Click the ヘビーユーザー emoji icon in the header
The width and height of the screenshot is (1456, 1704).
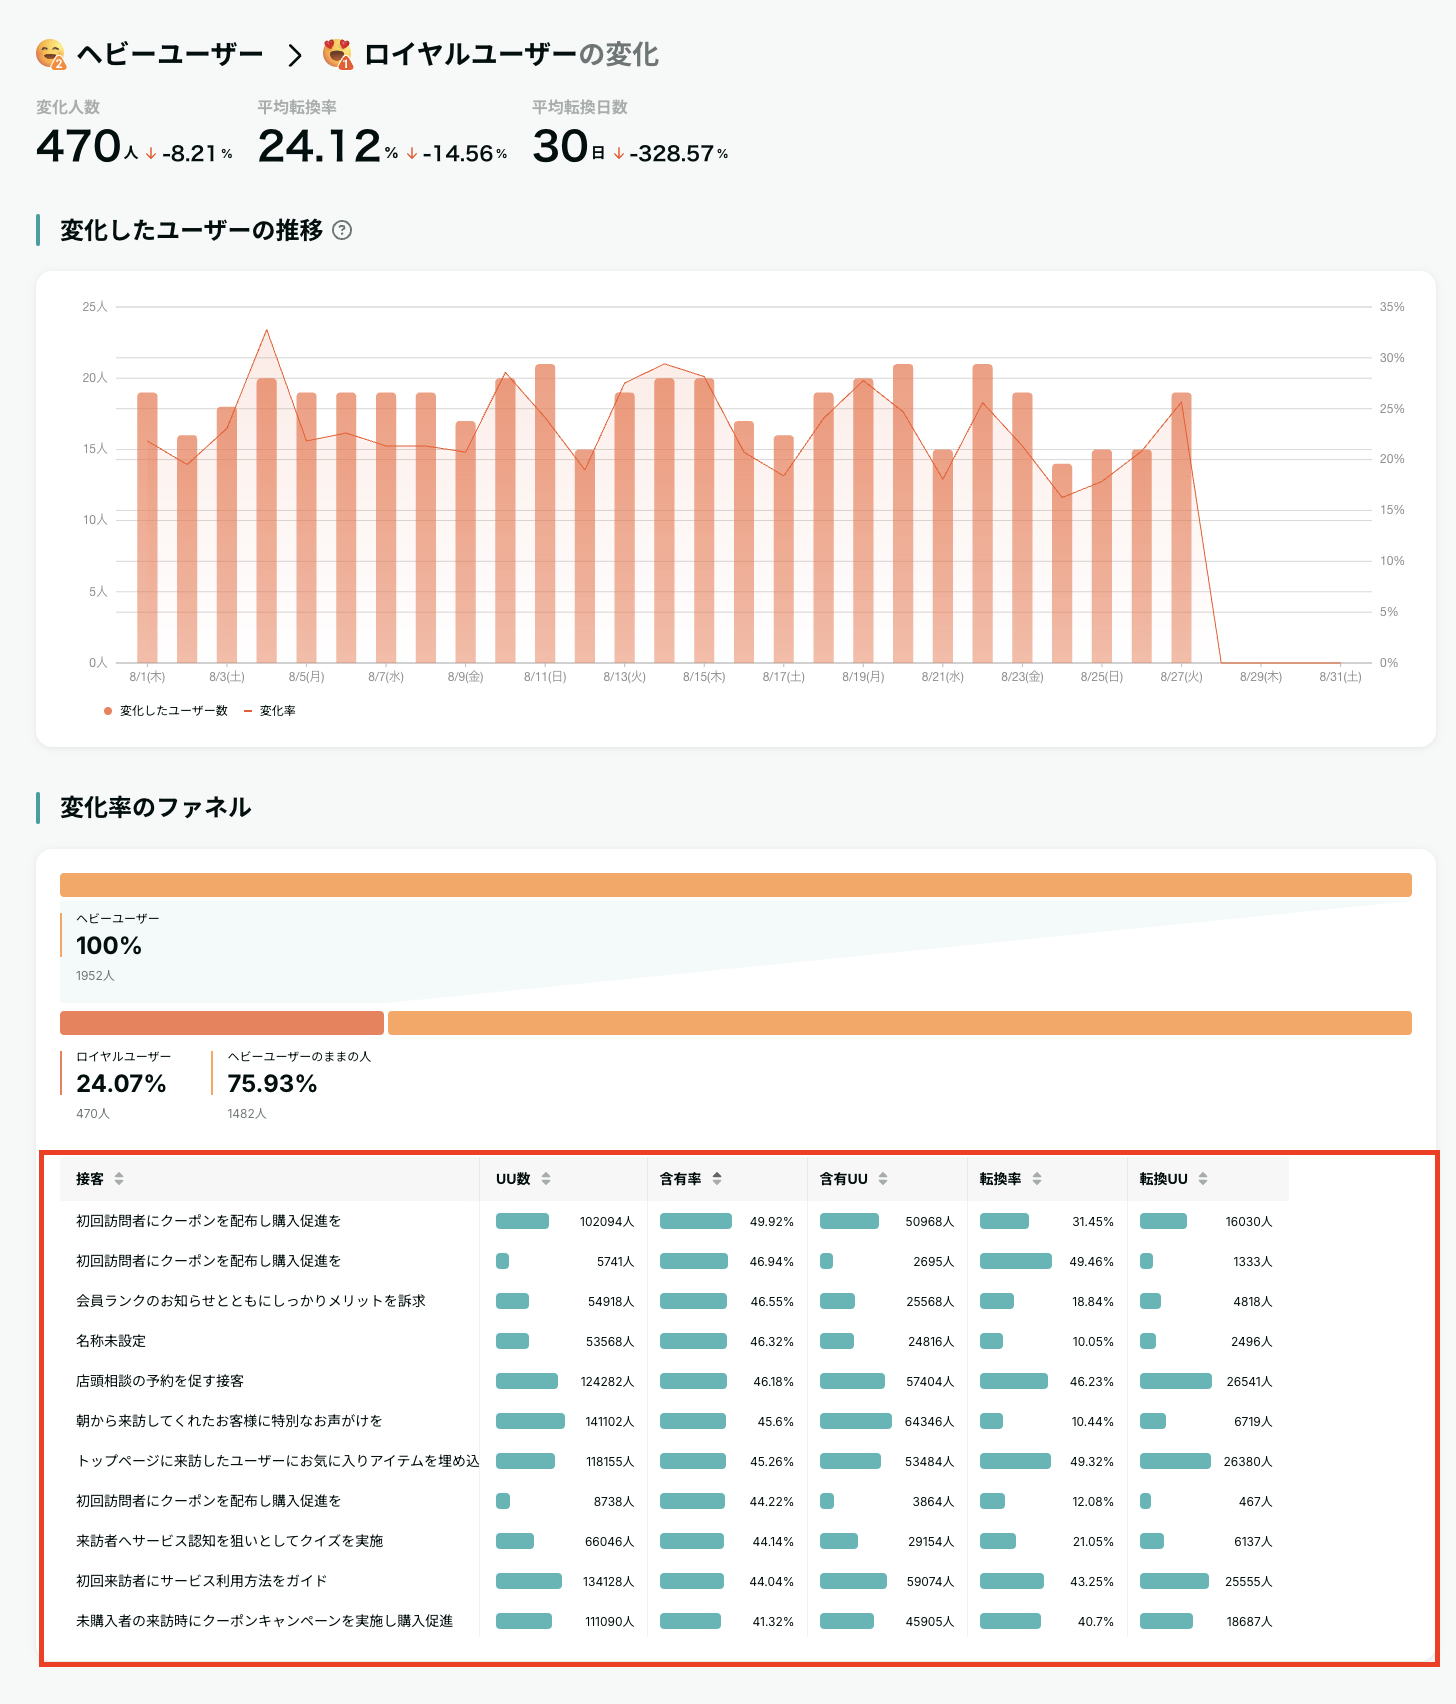[50, 54]
